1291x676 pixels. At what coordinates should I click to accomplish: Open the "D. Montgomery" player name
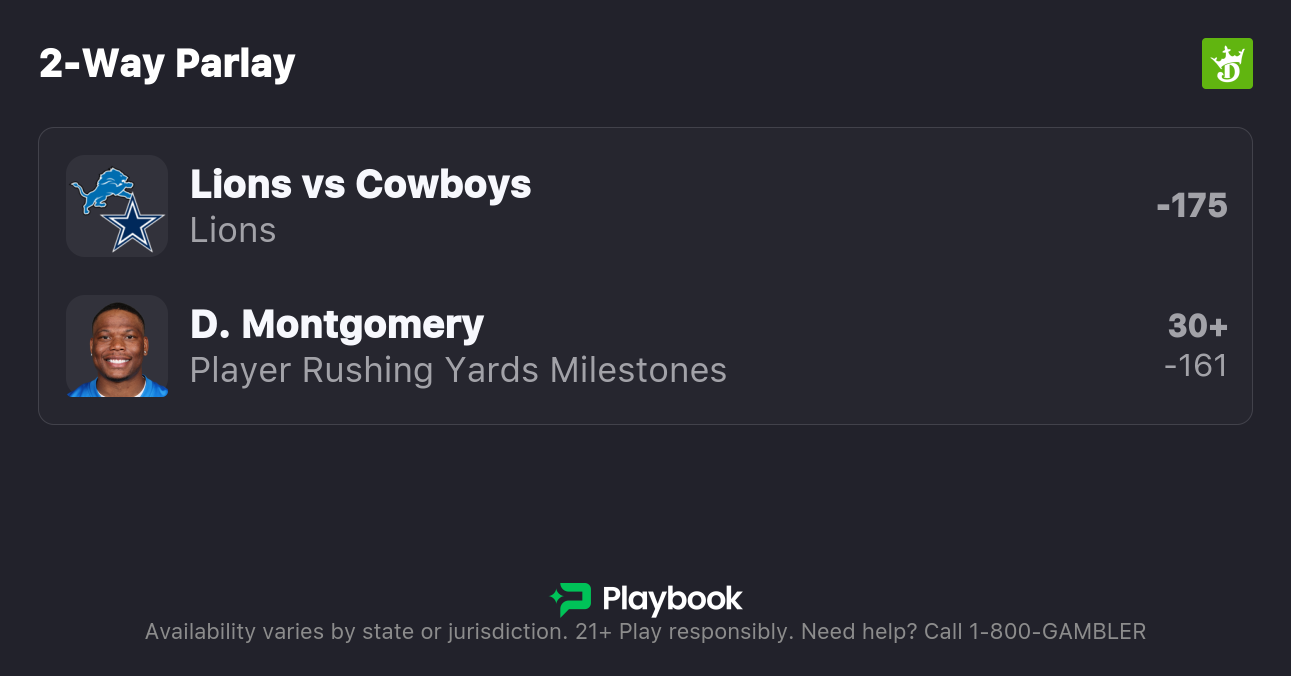click(x=337, y=324)
